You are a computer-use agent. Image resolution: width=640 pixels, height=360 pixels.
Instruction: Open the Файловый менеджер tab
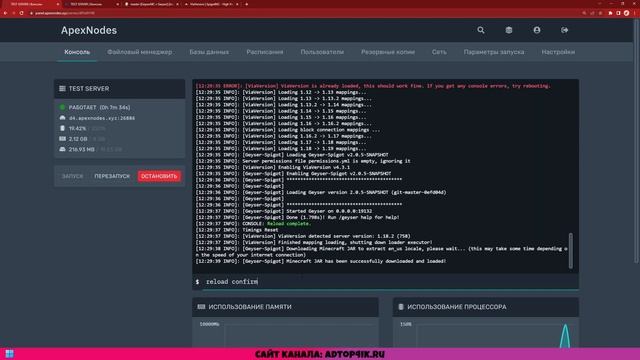click(140, 52)
